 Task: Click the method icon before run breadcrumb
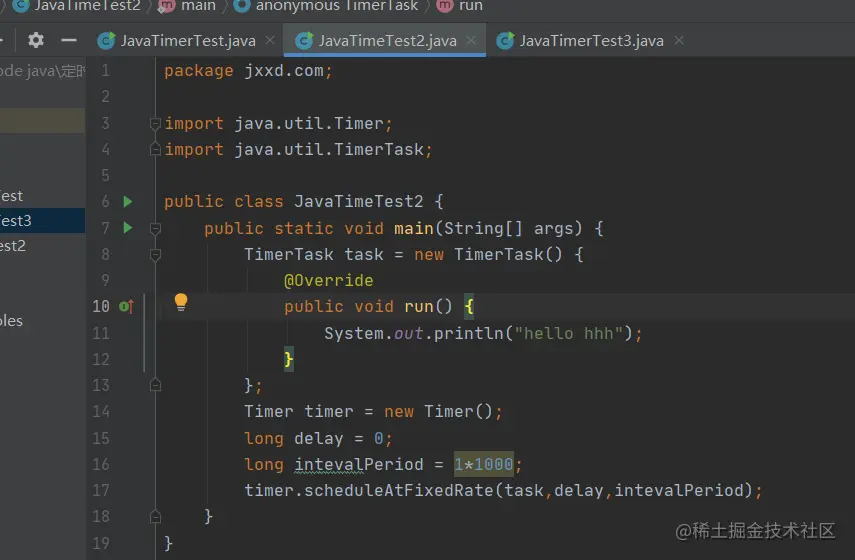coord(445,5)
